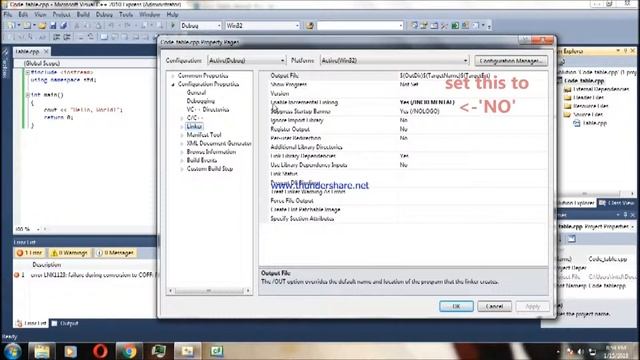Toggle the Messages filter in Error List
The image size is (640, 360).
click(x=115, y=253)
